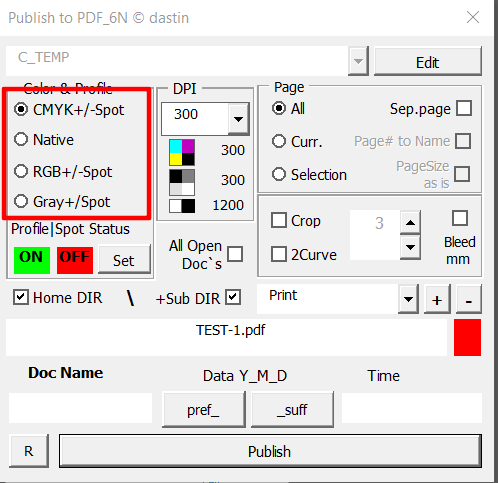Click the Edit button
Screen dimensions: 498x483
428,62
